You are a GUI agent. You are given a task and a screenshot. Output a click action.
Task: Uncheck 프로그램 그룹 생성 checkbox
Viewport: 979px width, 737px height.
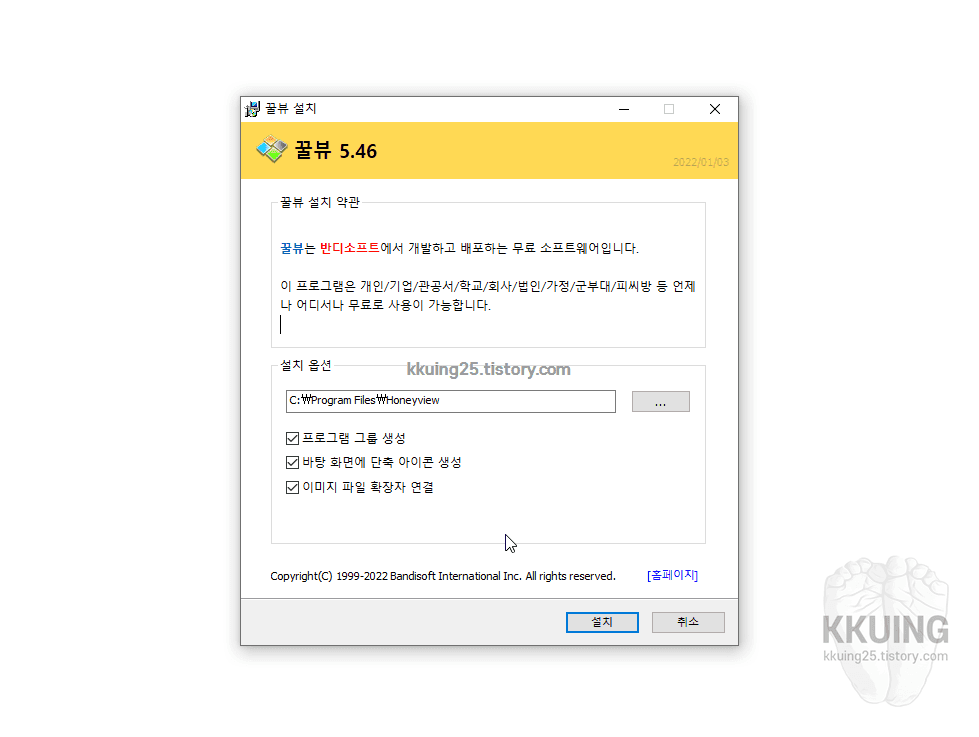(292, 438)
